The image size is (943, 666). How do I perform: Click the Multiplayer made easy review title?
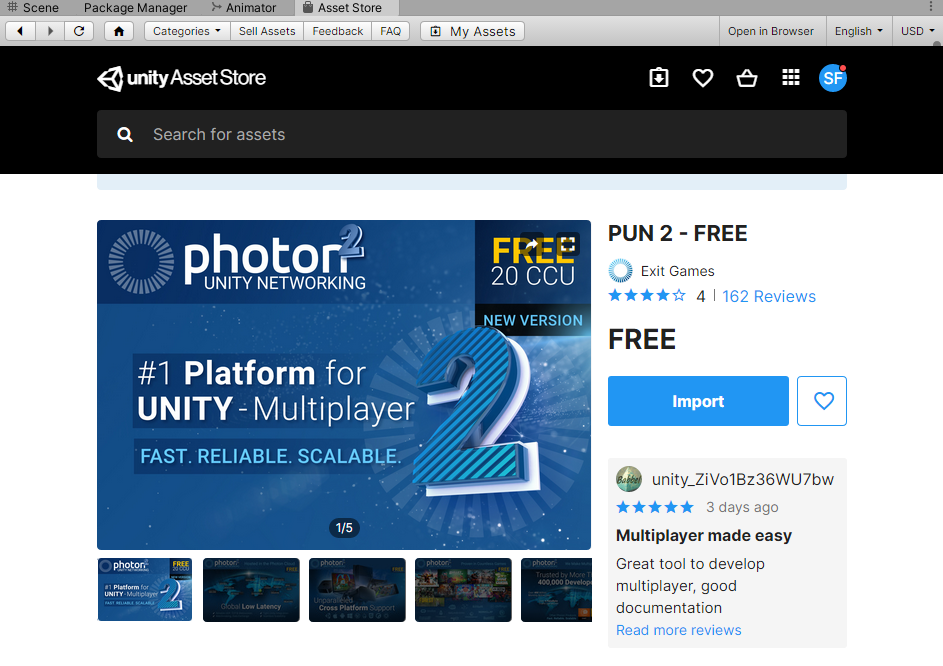[x=704, y=535]
